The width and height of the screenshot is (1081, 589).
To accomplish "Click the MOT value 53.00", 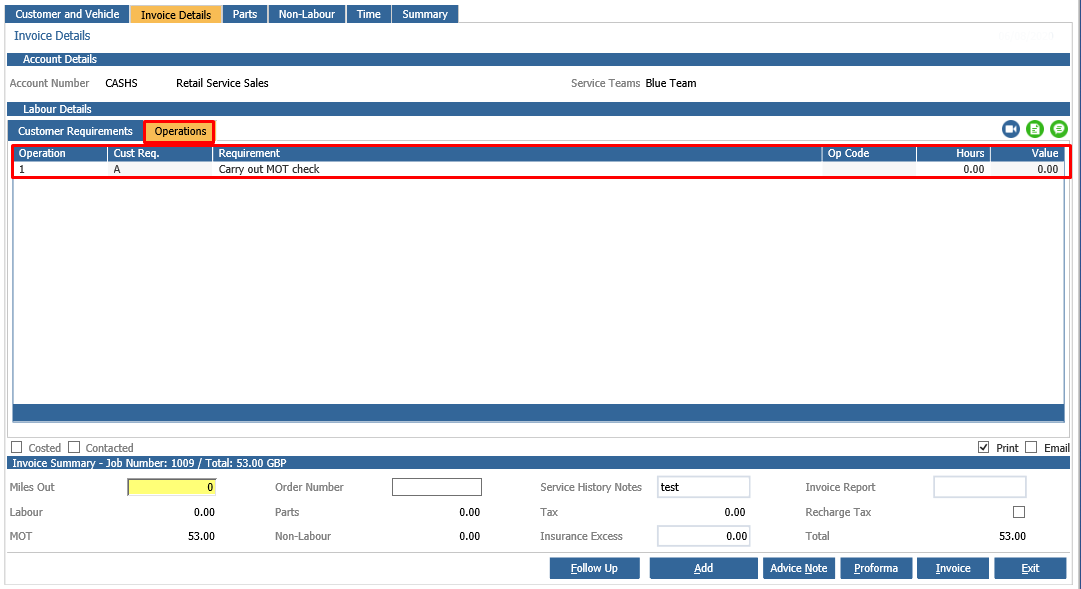I will 201,536.
